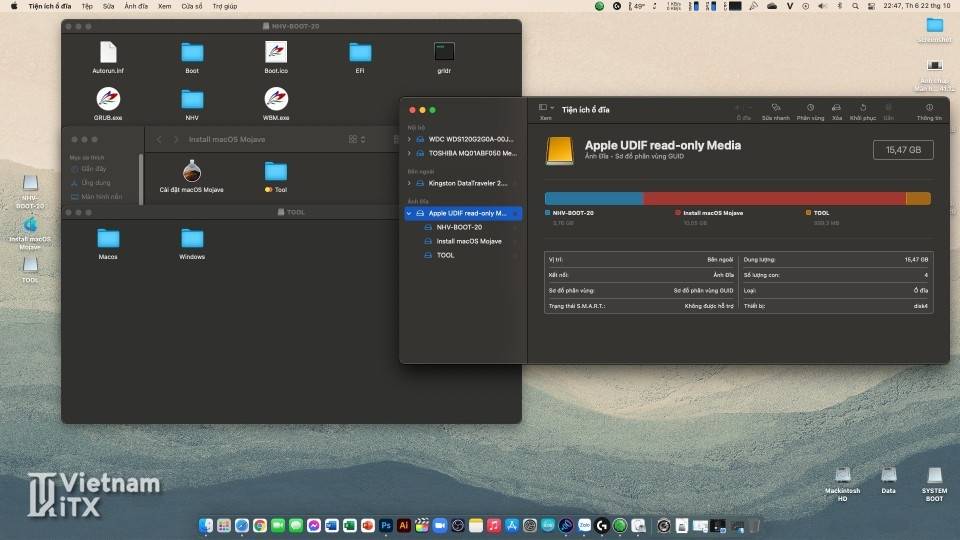Click the Khôi phục (Restore) toolbar icon
The image size is (960, 540).
pyautogui.click(x=862, y=107)
